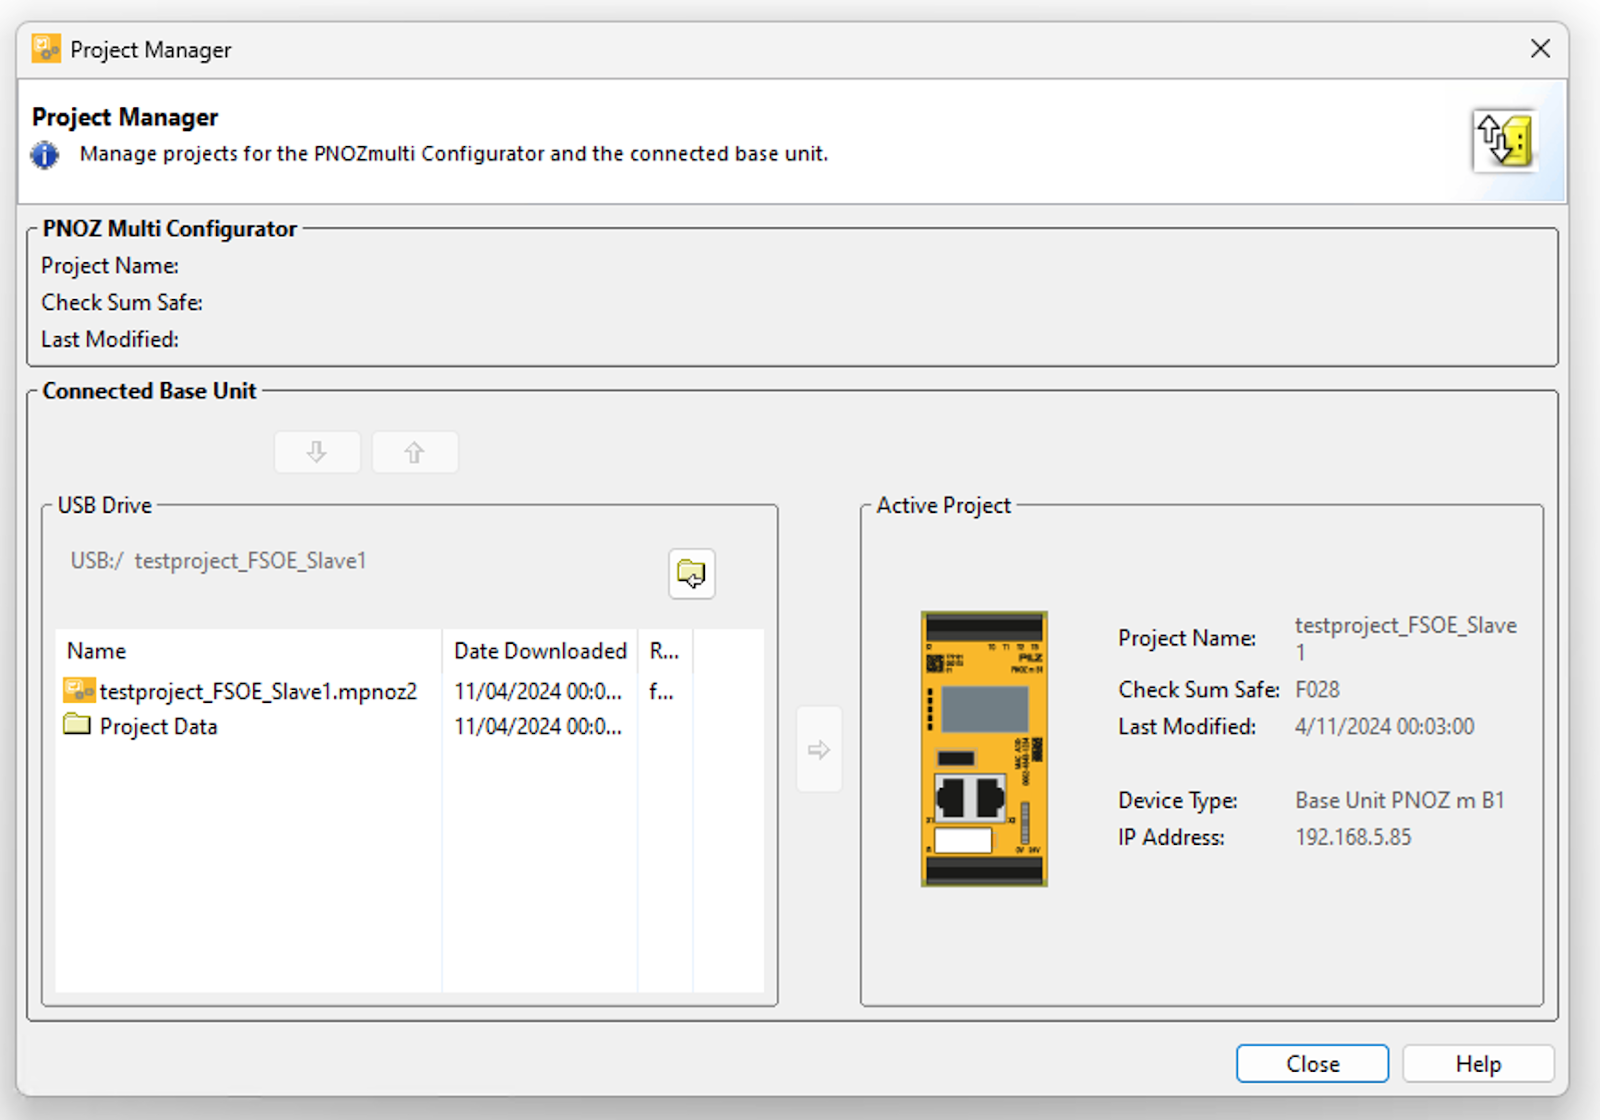Click the USB:/ testproject_FSOE_Slave1 path text
Screen dimensions: 1600x1120
pyautogui.click(x=218, y=561)
